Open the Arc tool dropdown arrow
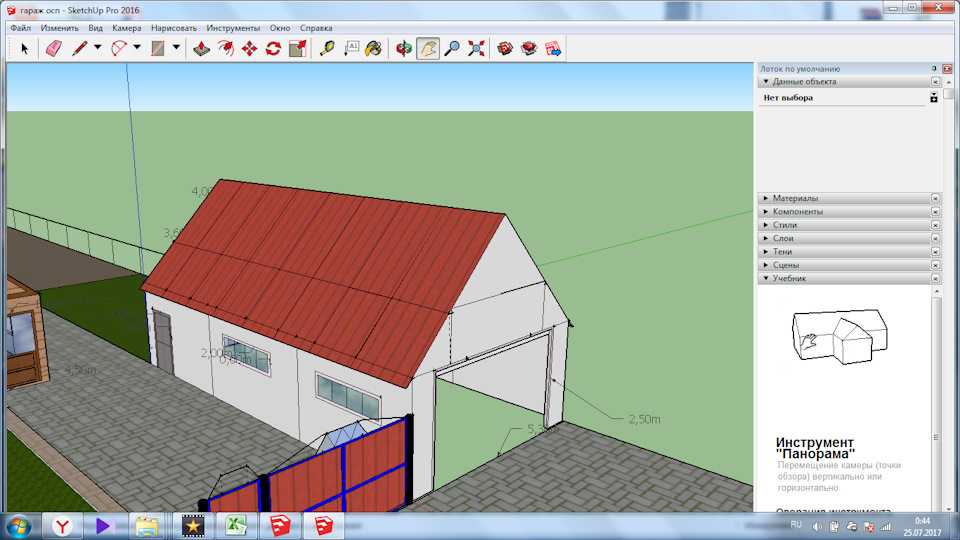The width and height of the screenshot is (960, 540). point(137,47)
